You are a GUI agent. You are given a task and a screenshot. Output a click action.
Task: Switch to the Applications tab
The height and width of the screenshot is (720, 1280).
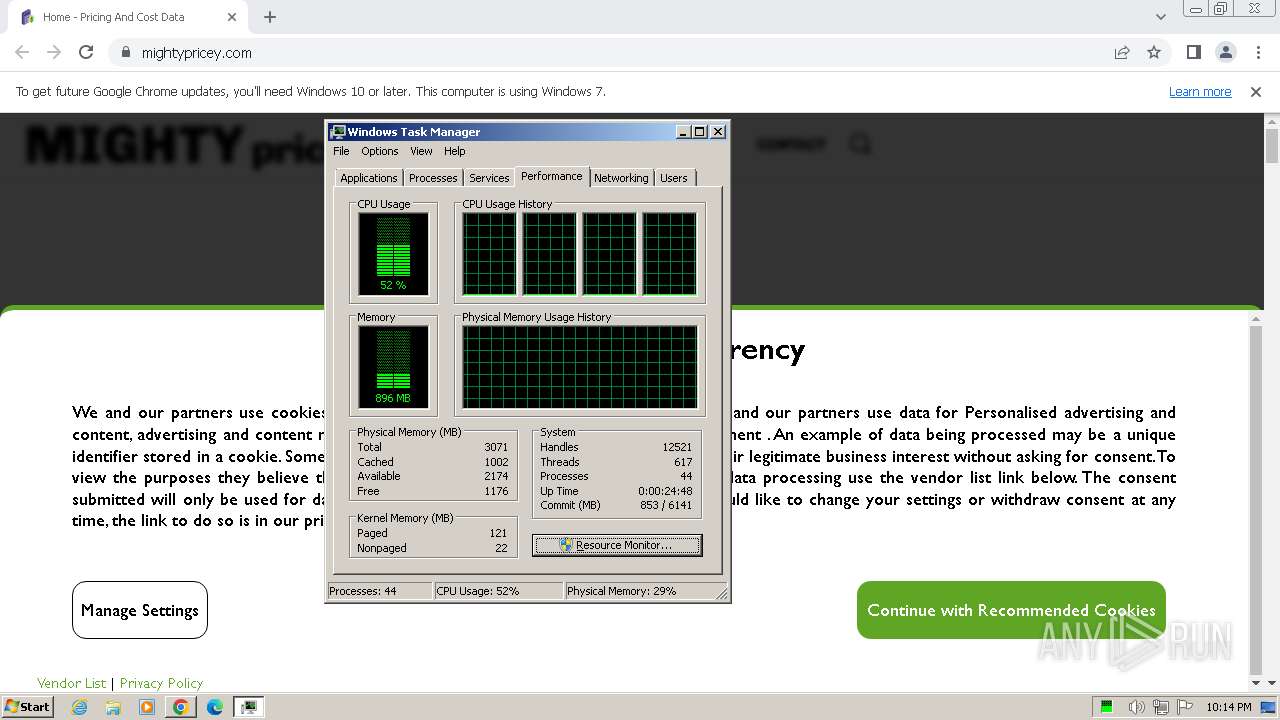pos(369,178)
